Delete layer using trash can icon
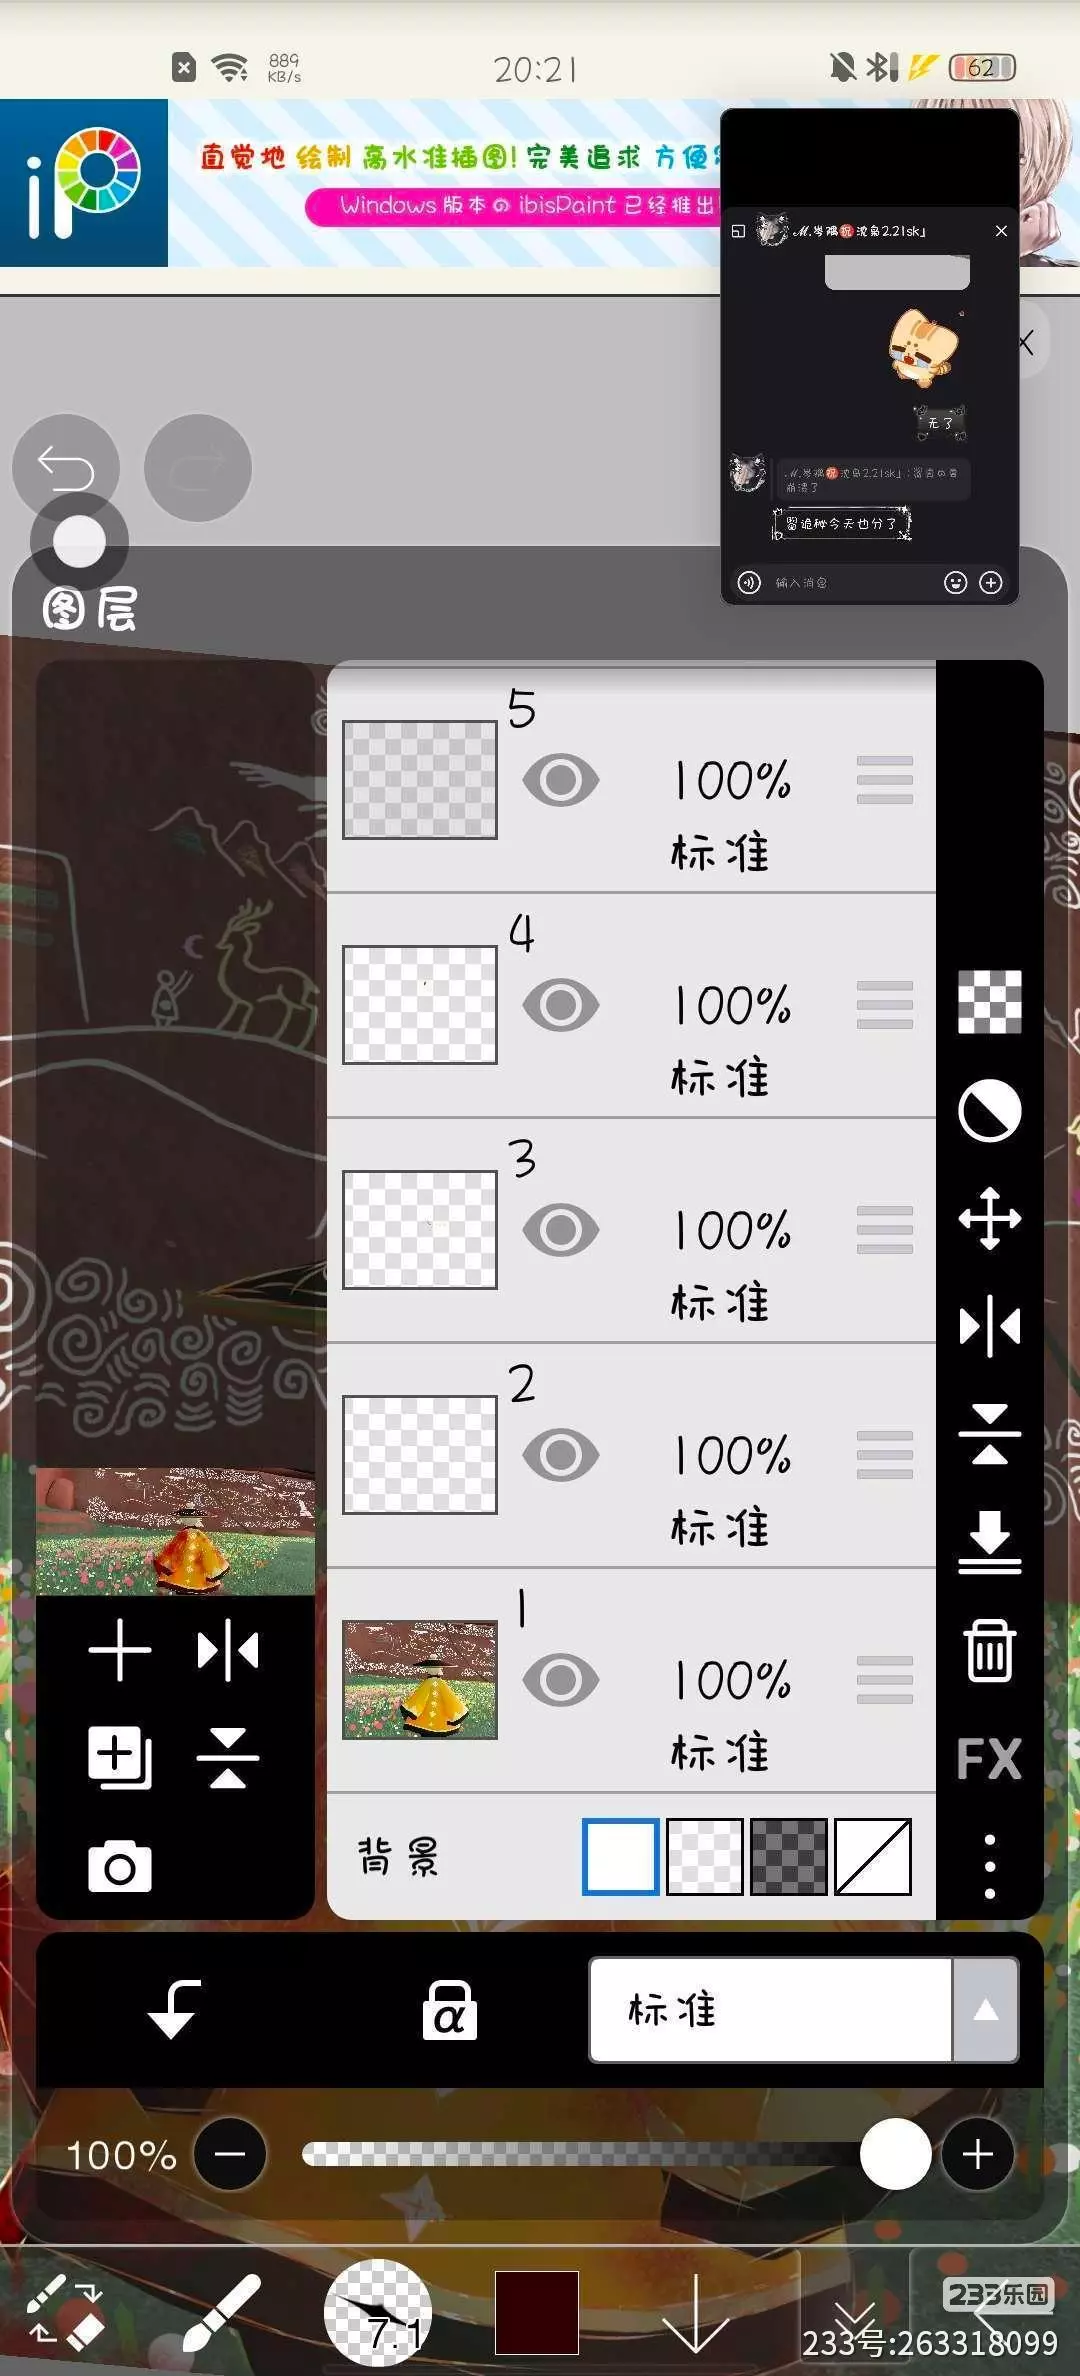Screen dimensions: 1080x2376 [x=989, y=1650]
